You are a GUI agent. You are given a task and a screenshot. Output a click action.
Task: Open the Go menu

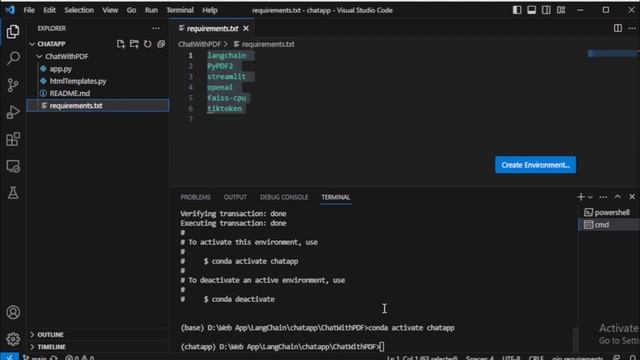pyautogui.click(x=131, y=10)
